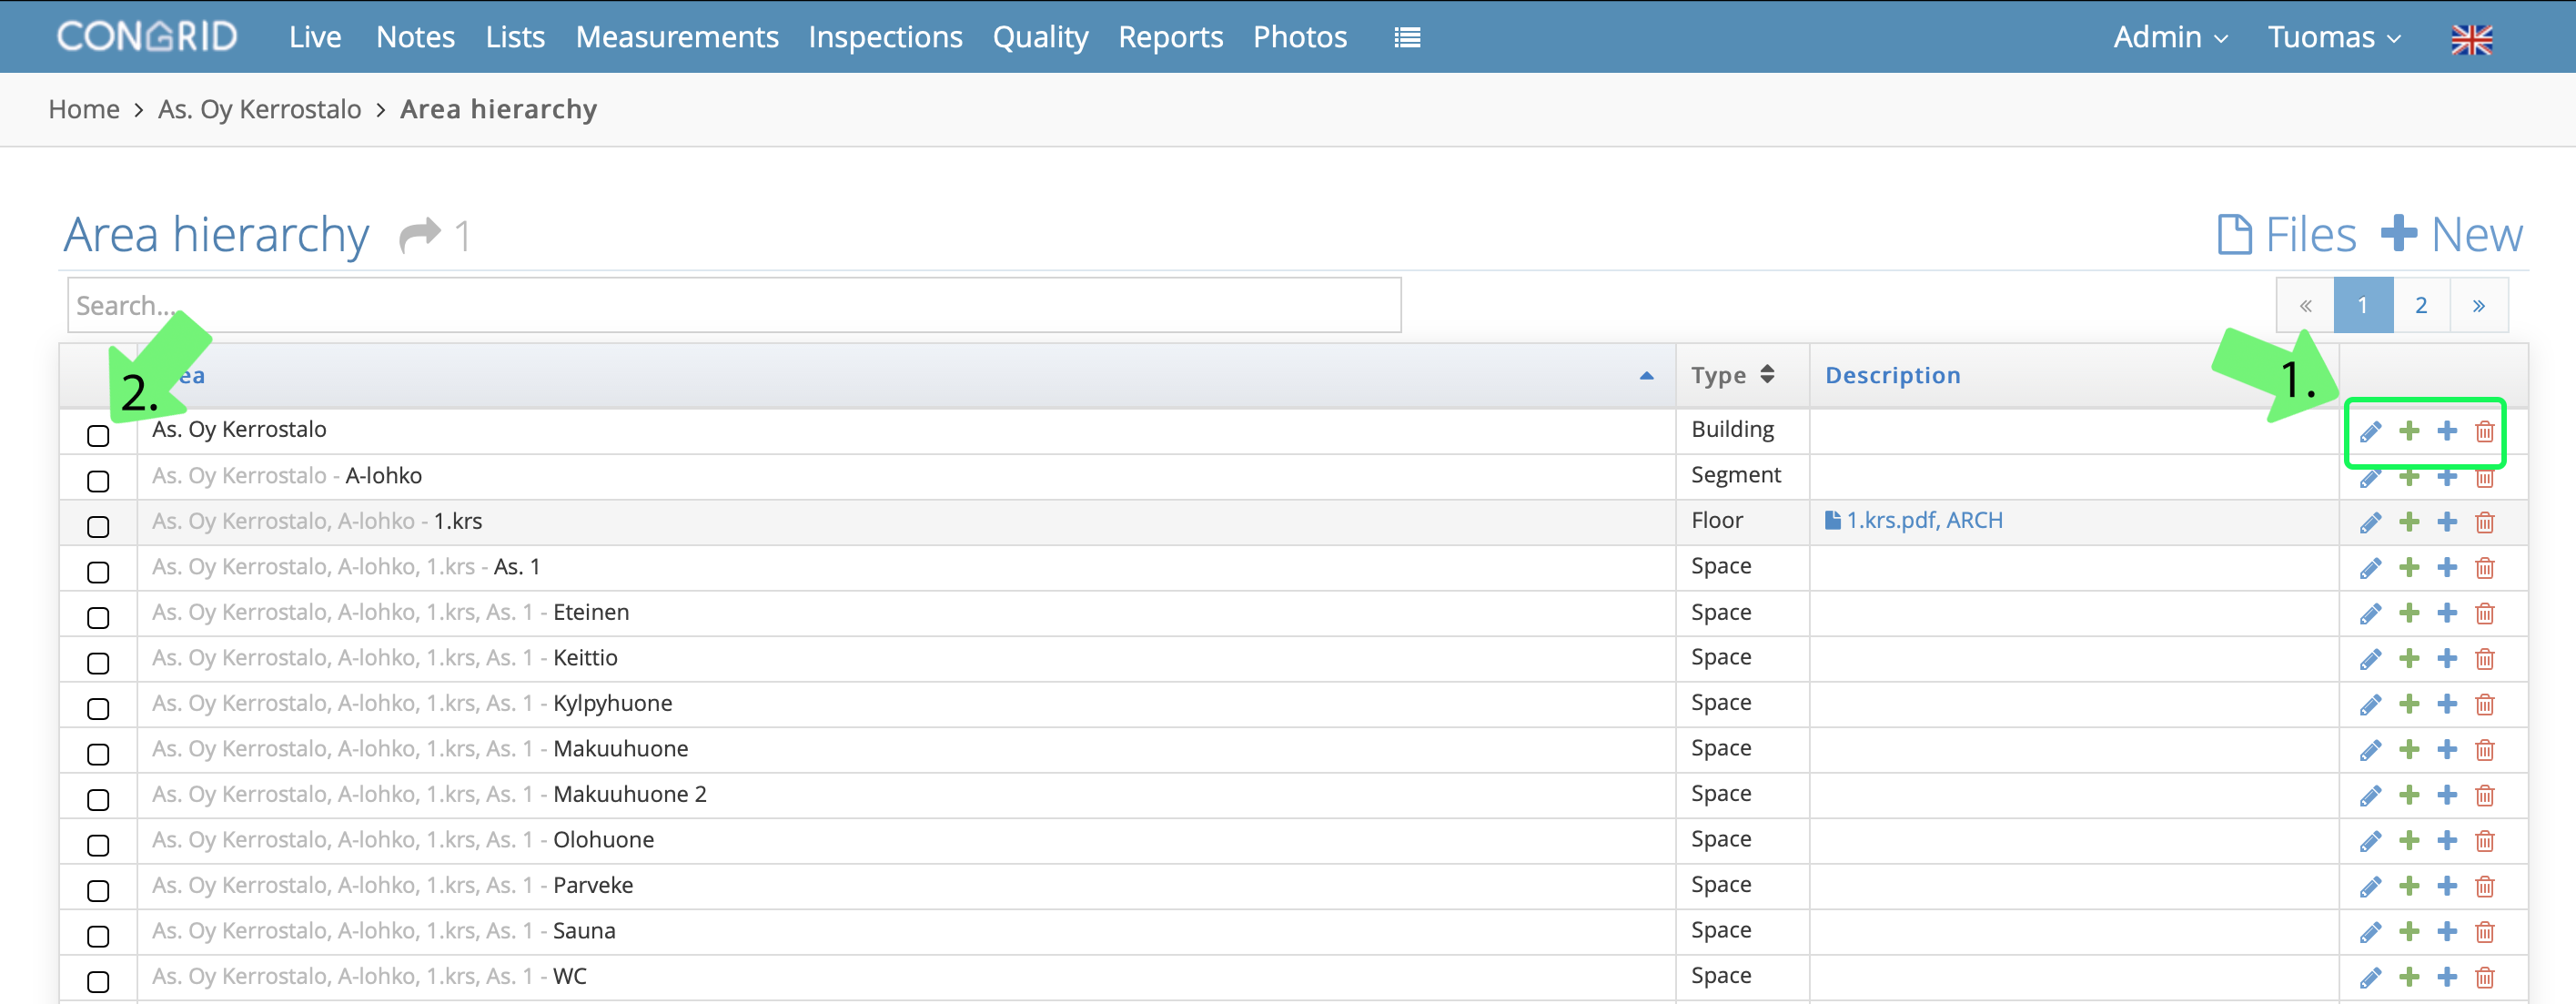
Task: Open the Measurements menu item
Action: coord(677,37)
